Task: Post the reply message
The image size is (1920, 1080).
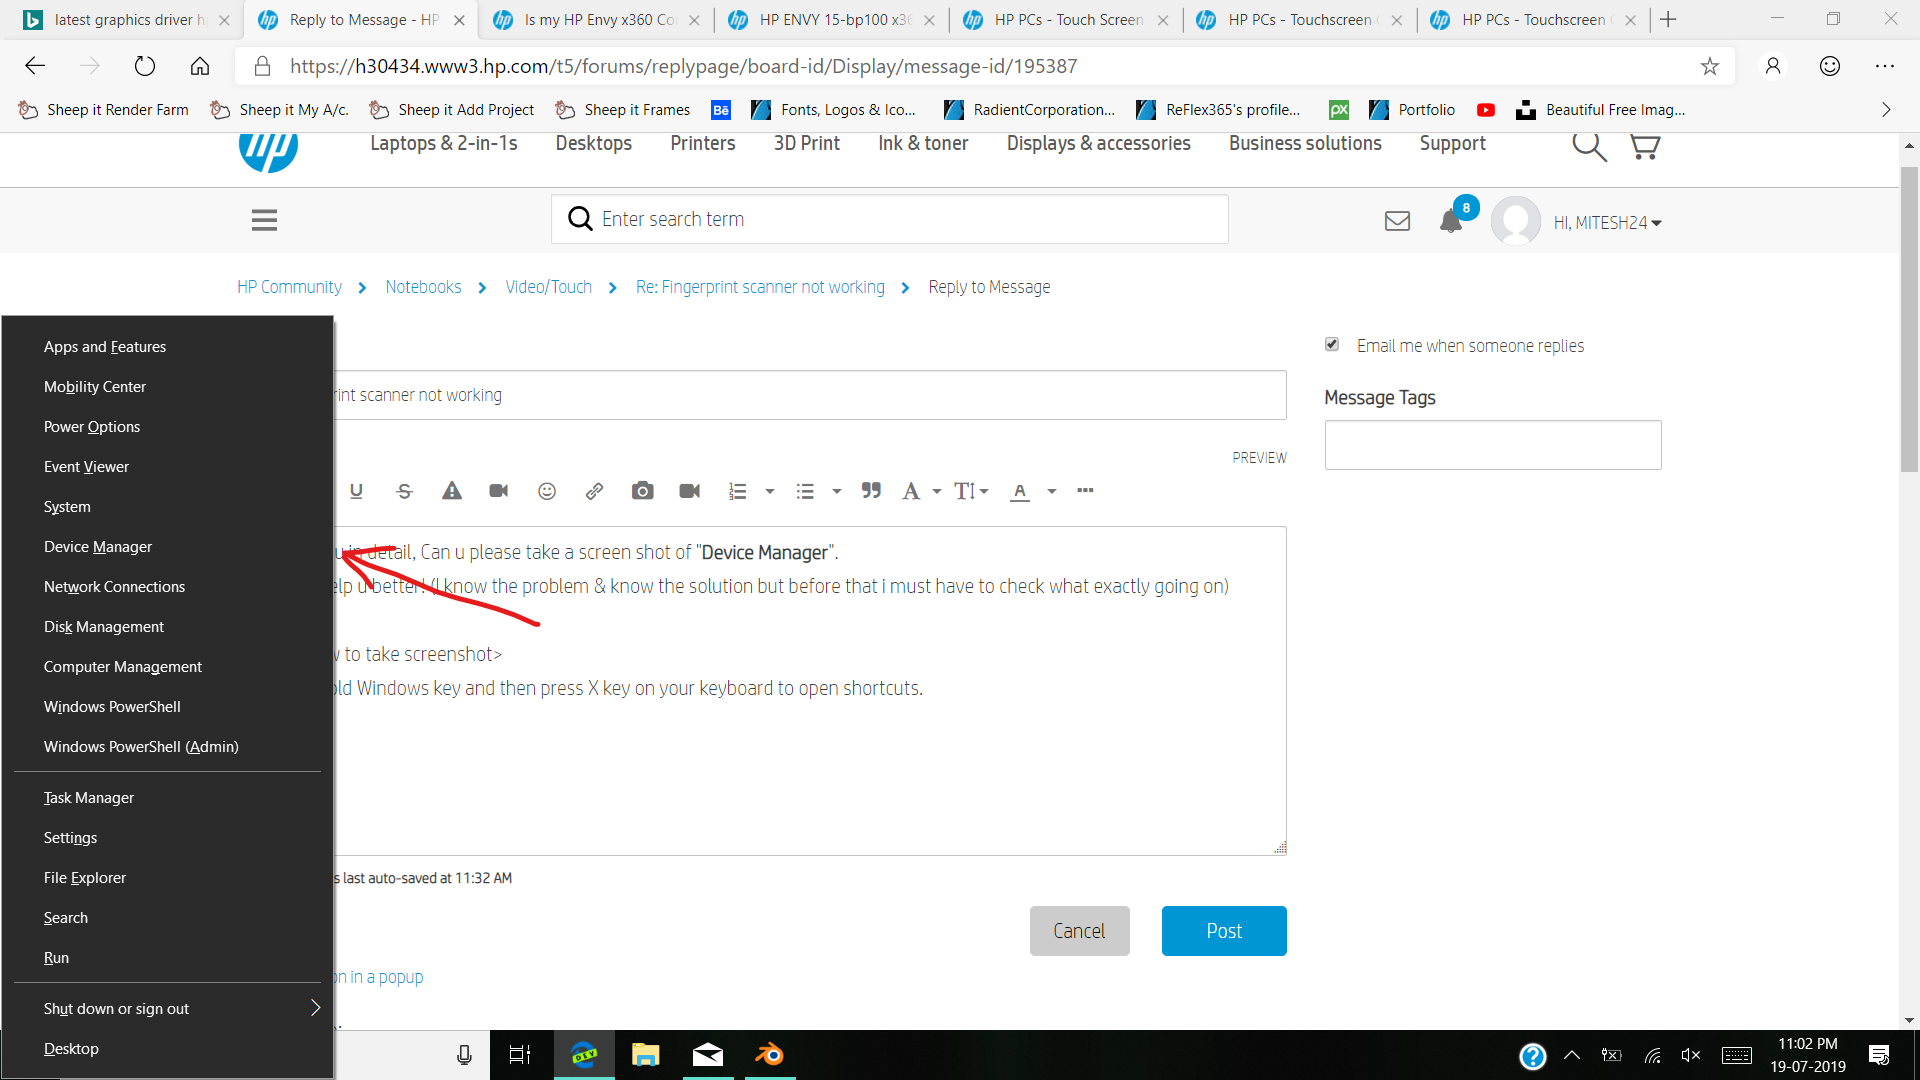Action: pyautogui.click(x=1223, y=930)
